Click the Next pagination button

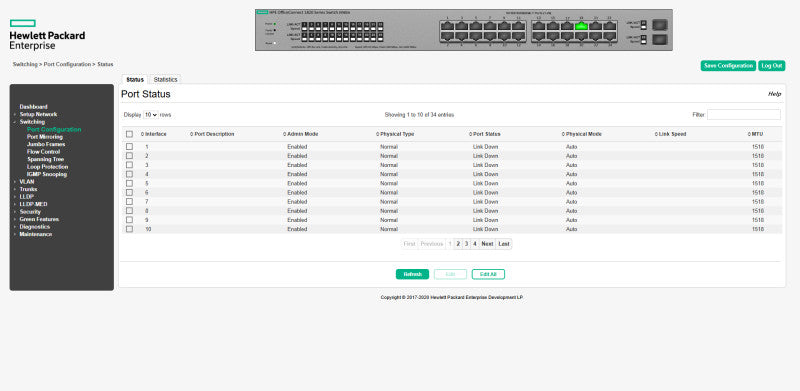(487, 244)
